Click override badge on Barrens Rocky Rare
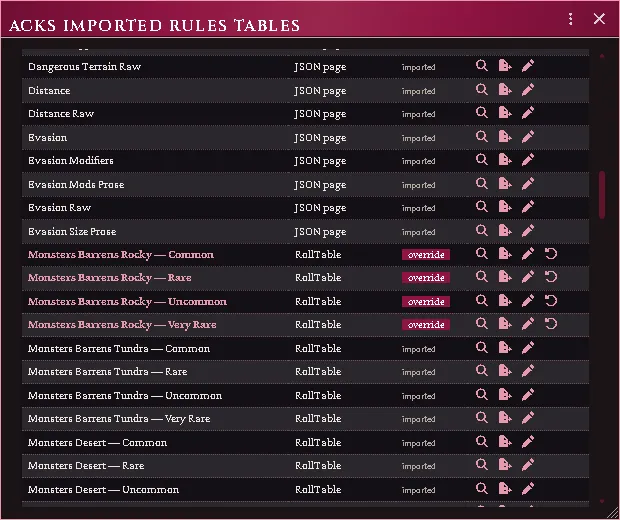620x520 pixels. pyautogui.click(x=426, y=278)
